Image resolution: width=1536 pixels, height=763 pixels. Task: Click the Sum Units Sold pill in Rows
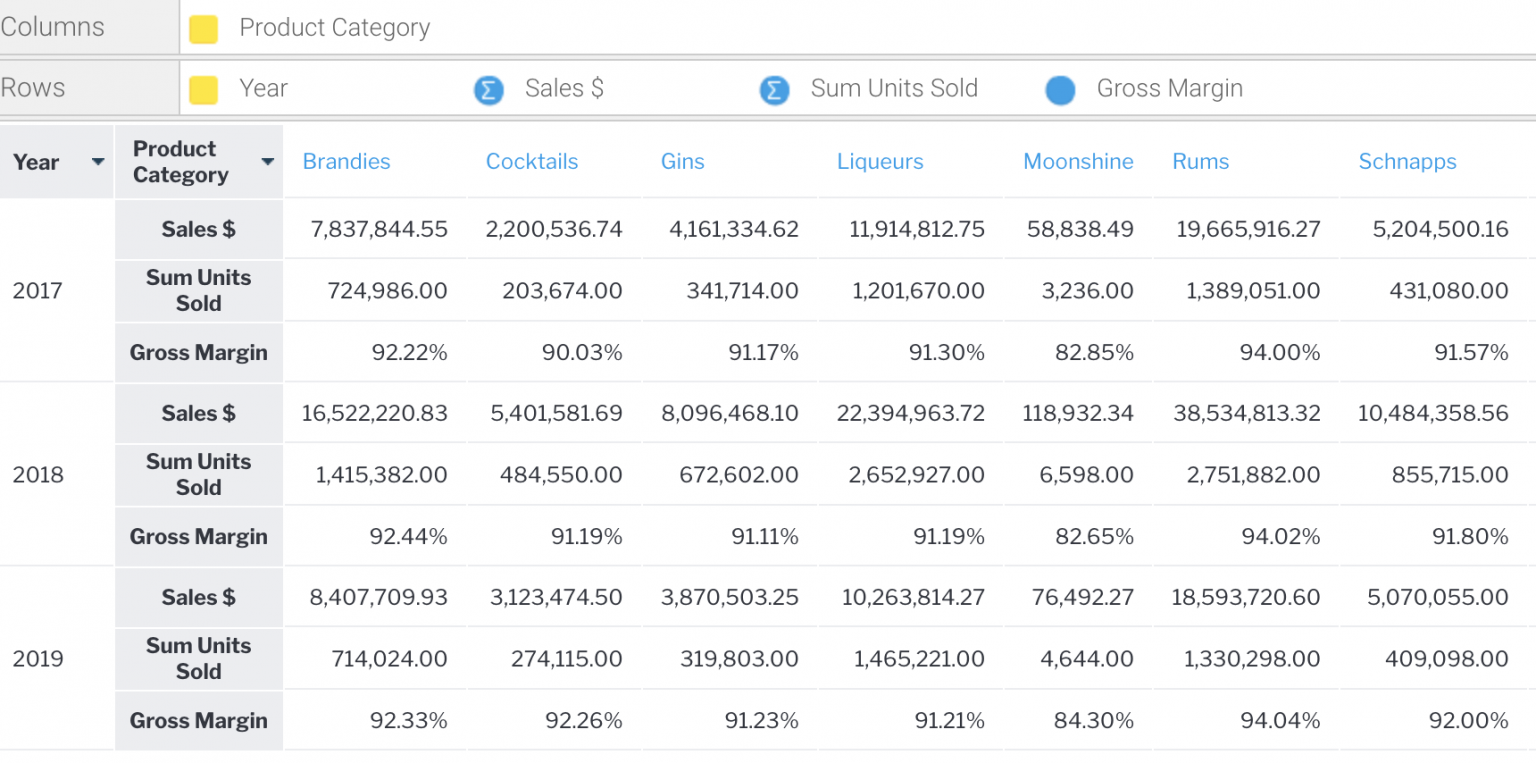click(893, 89)
